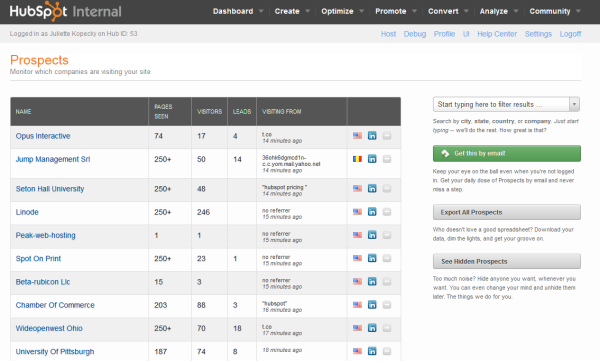
Task: Hide Jump Management Srl with minus icon
Action: pos(387,159)
